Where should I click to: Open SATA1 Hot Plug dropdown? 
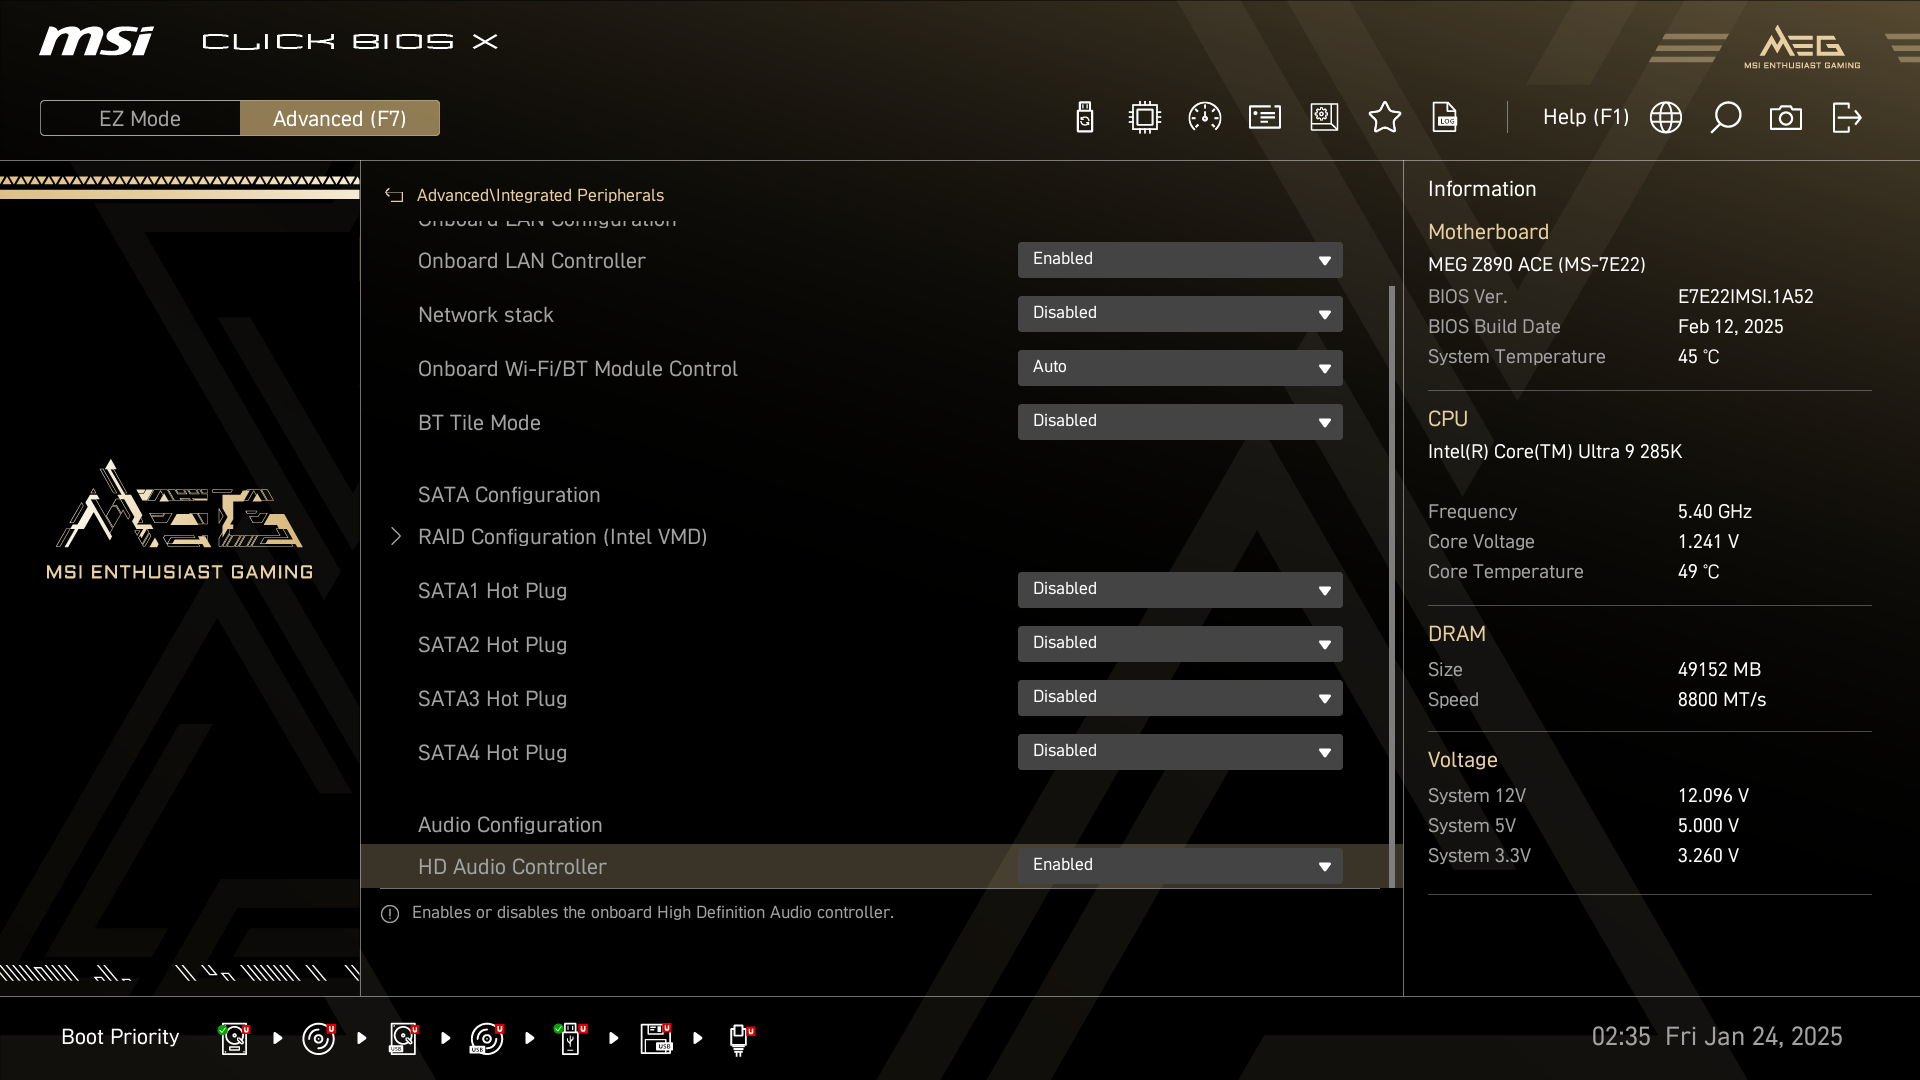[1180, 590]
